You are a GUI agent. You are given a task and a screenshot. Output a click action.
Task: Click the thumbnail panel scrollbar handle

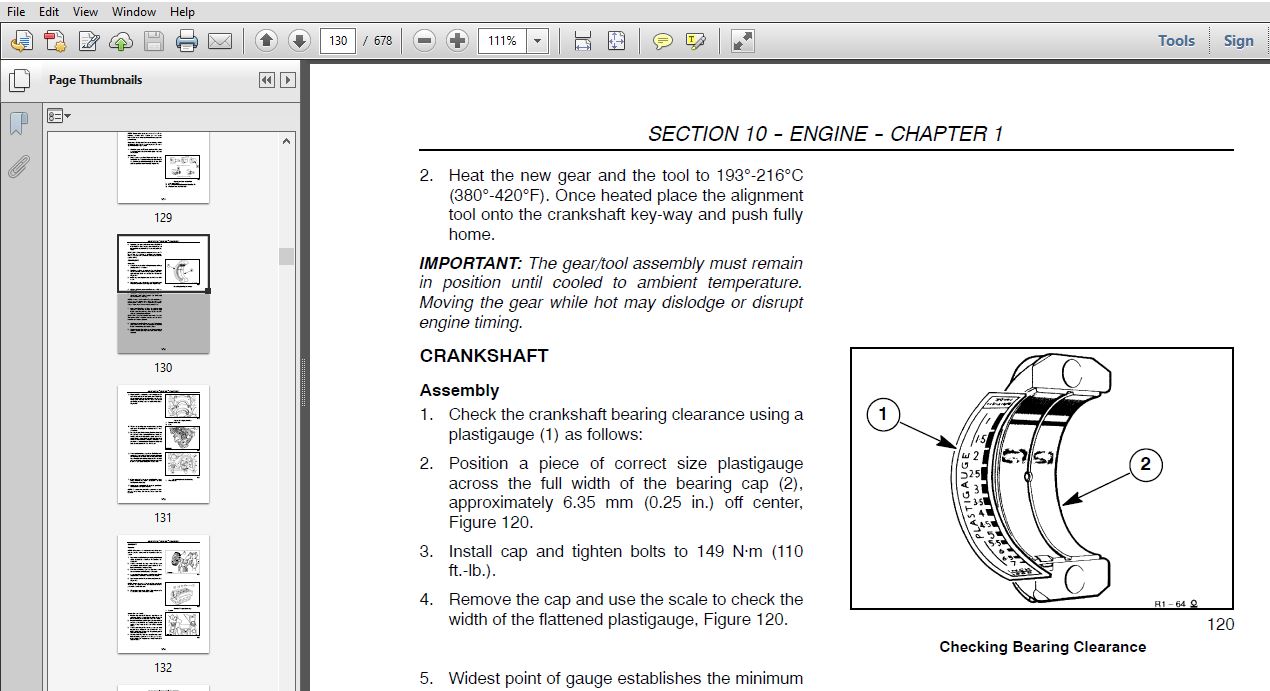tap(287, 256)
